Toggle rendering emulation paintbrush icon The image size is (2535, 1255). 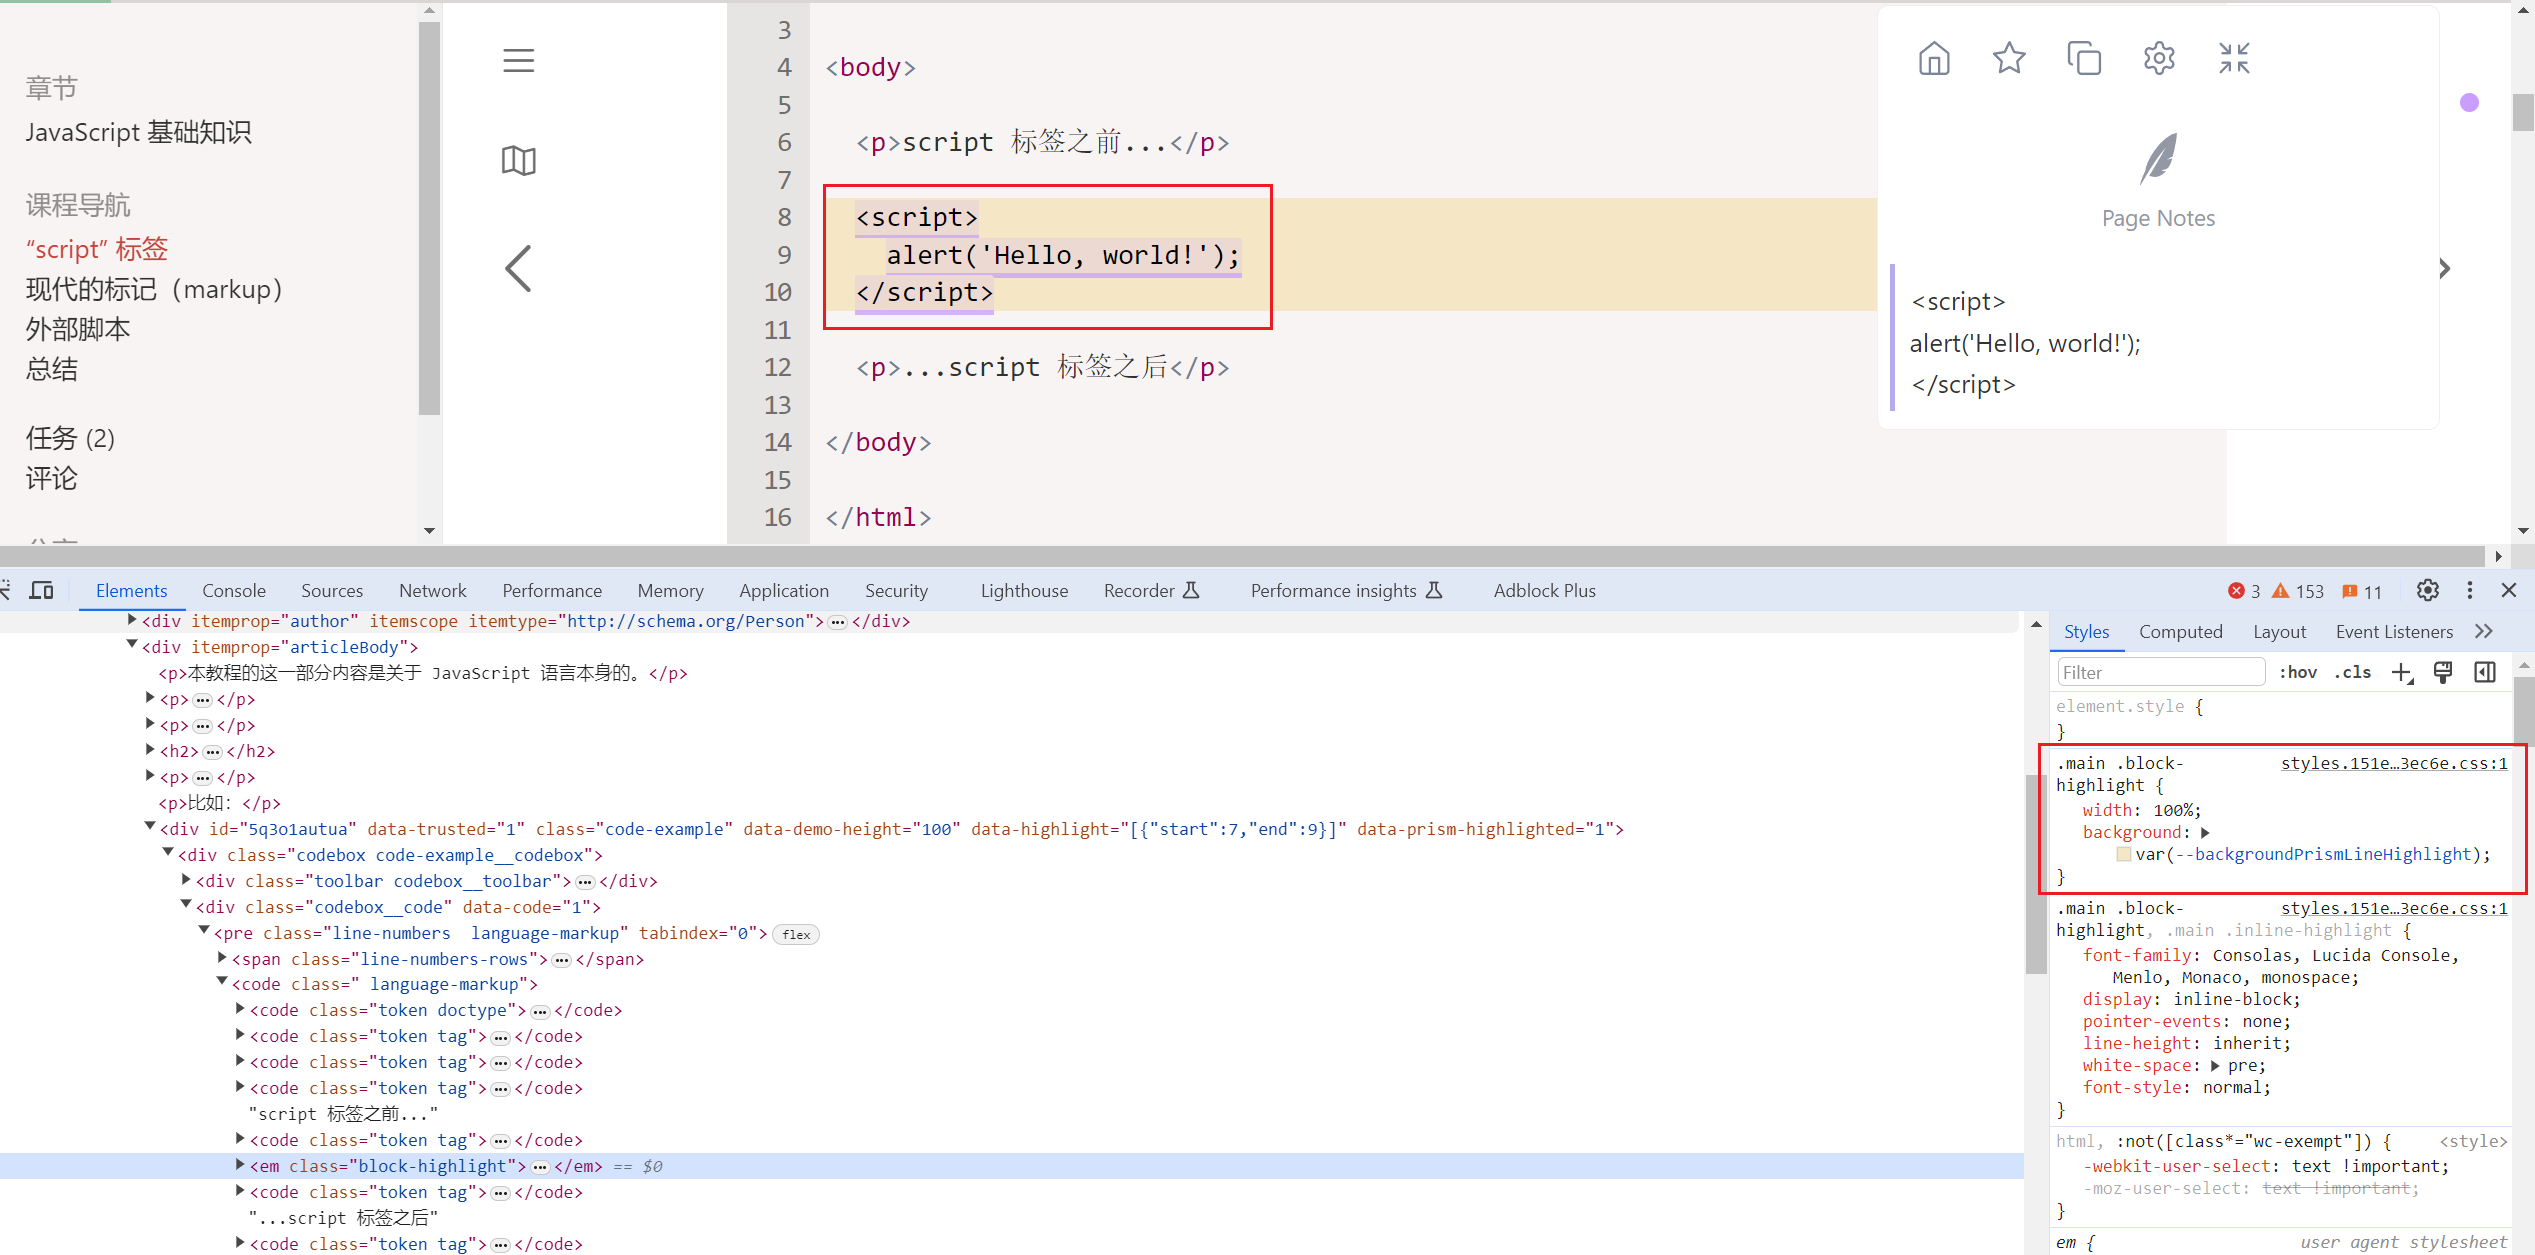click(x=2443, y=673)
